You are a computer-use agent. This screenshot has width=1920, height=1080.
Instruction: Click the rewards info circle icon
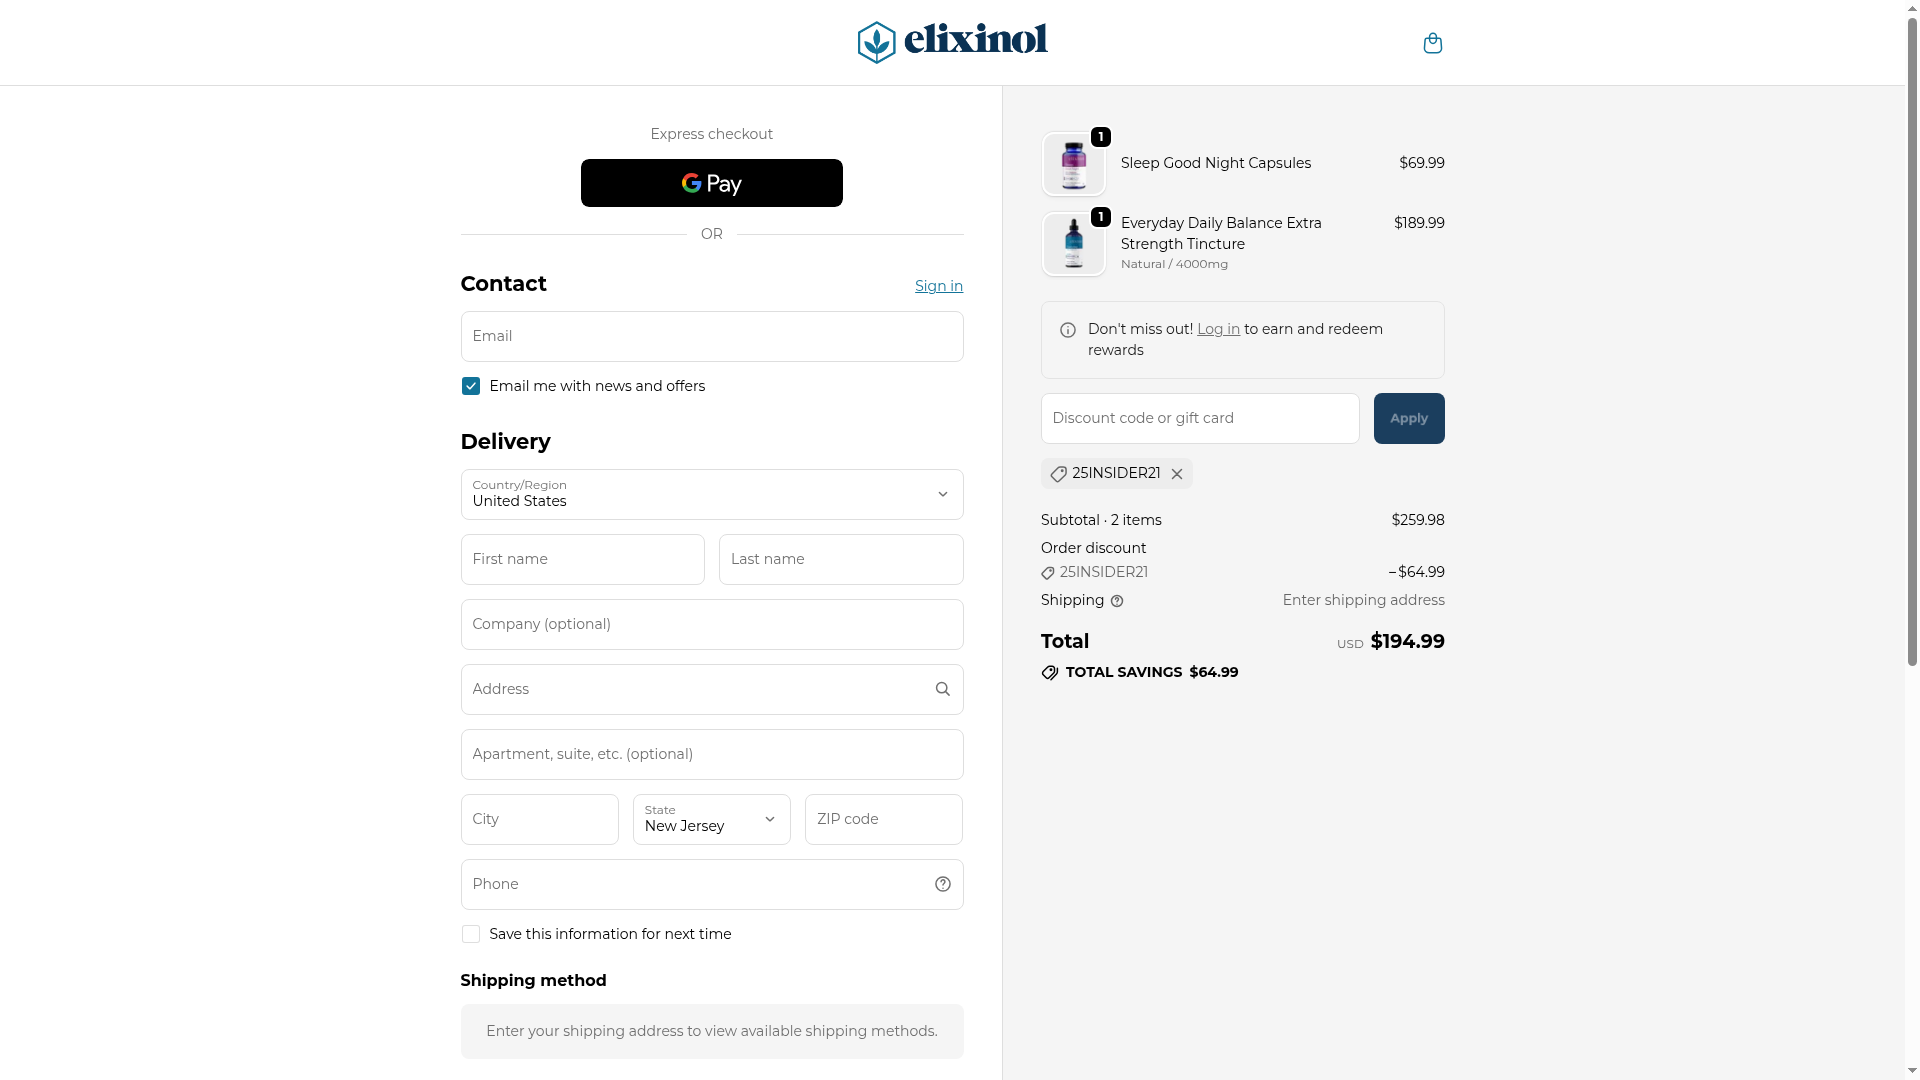click(1068, 330)
